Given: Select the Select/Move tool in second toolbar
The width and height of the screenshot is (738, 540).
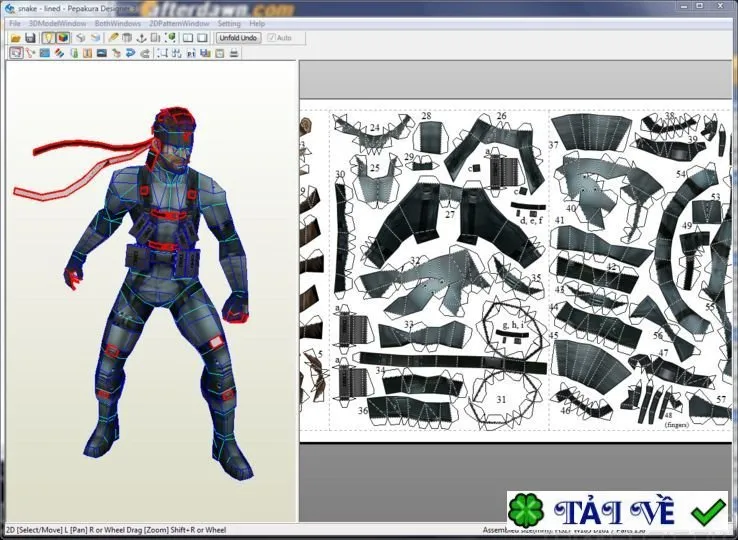Looking at the screenshot, I should [16, 53].
